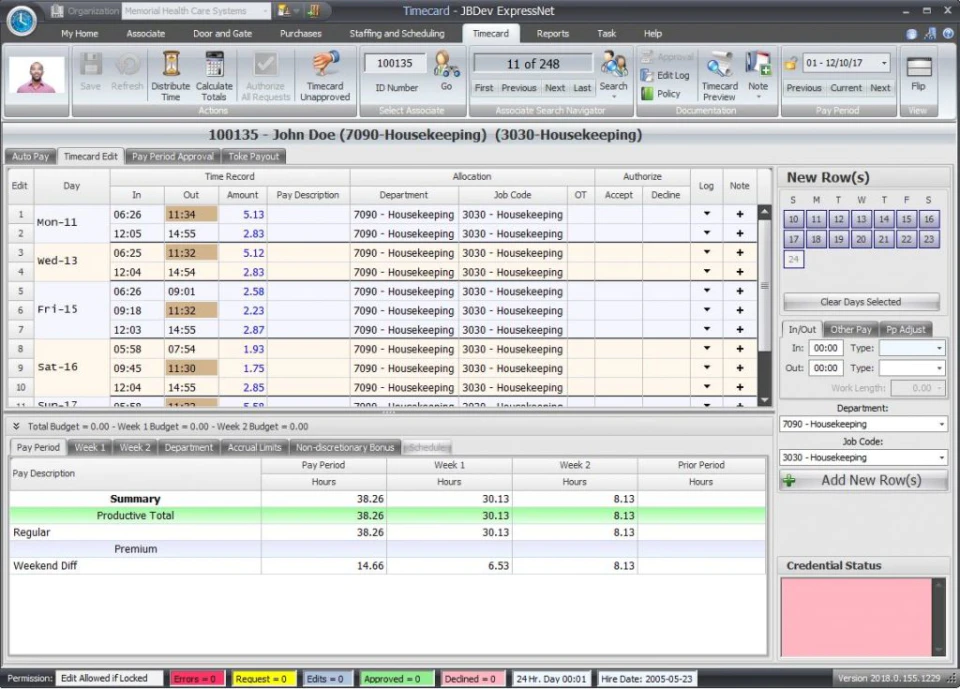Click the Add New Row(s) button
960x689 pixels.
click(863, 480)
